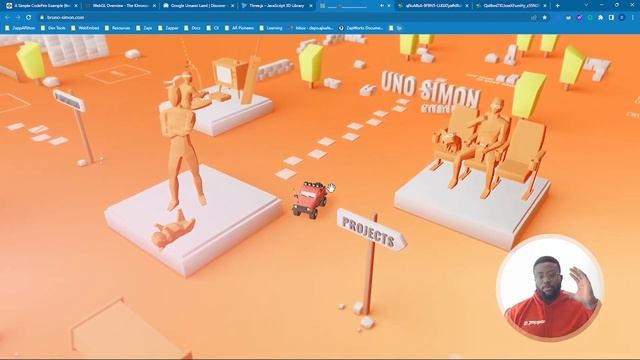
Task: Bookmark this page with the star icon
Action: click(x=544, y=18)
